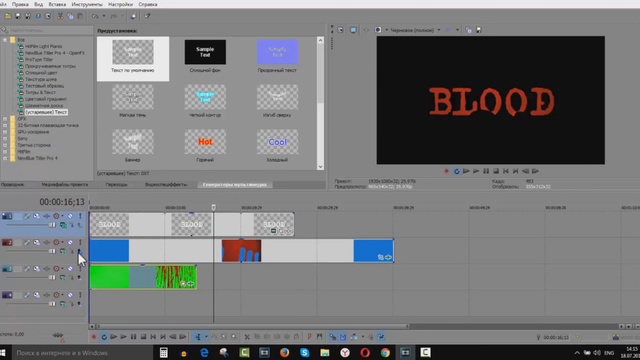Switch to the Видеоспецэффекты tab
640x360 pixels.
(x=166, y=184)
